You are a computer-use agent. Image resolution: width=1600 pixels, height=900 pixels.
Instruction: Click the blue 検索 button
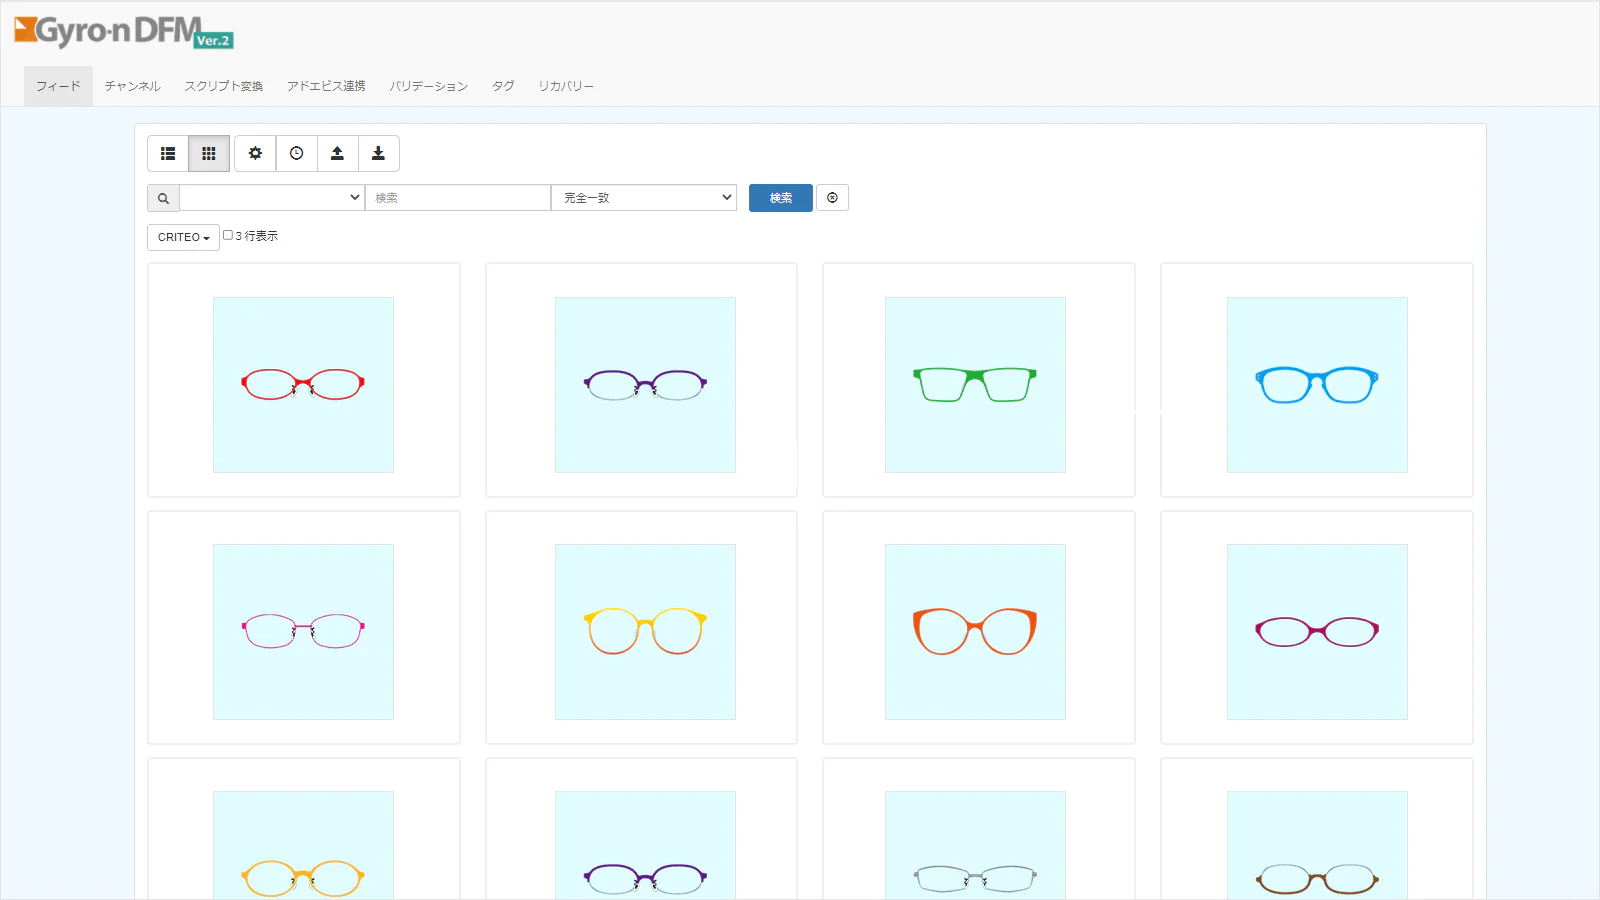pos(781,198)
